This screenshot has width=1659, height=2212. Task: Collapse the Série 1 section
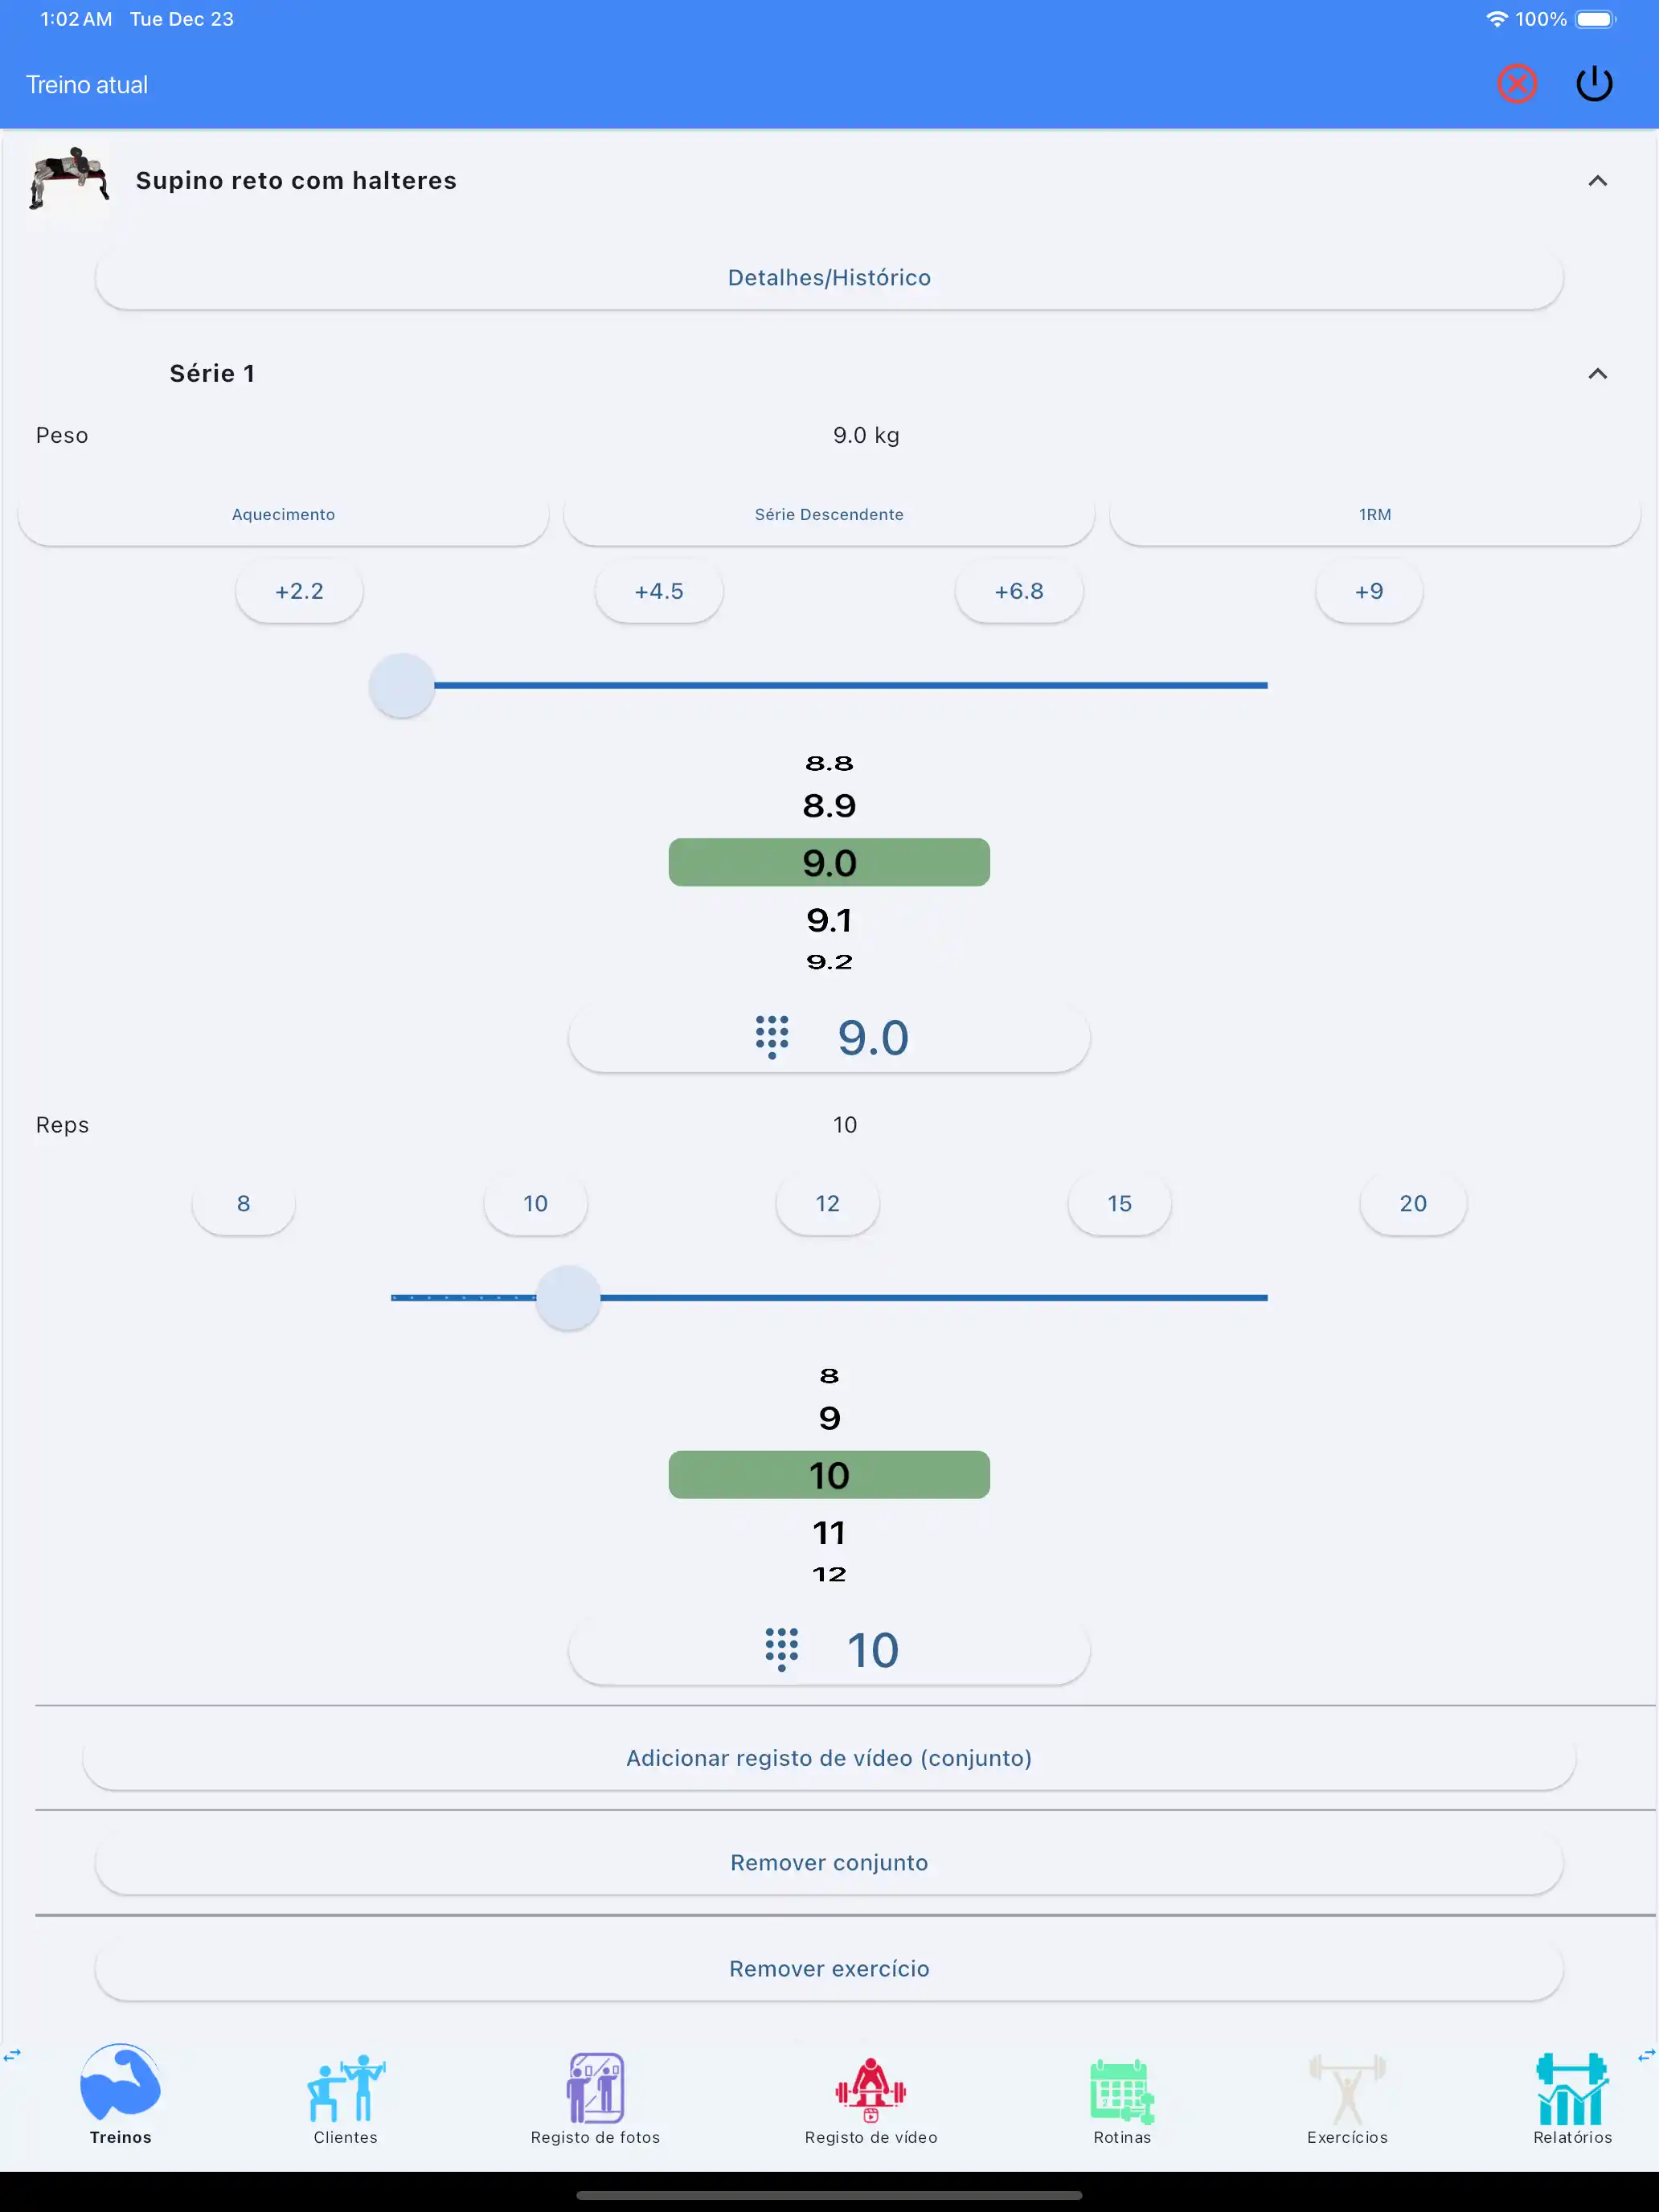point(1597,374)
